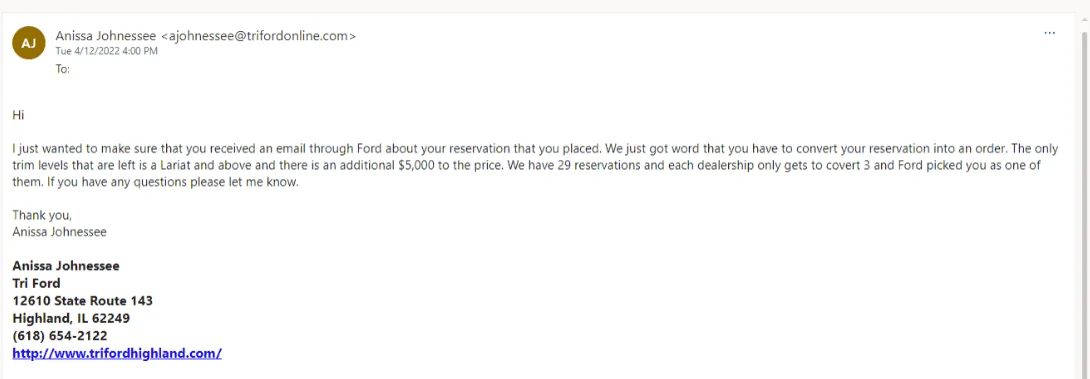Image resolution: width=1090 pixels, height=379 pixels.
Task: Click the To: recipient line
Action: (x=63, y=69)
